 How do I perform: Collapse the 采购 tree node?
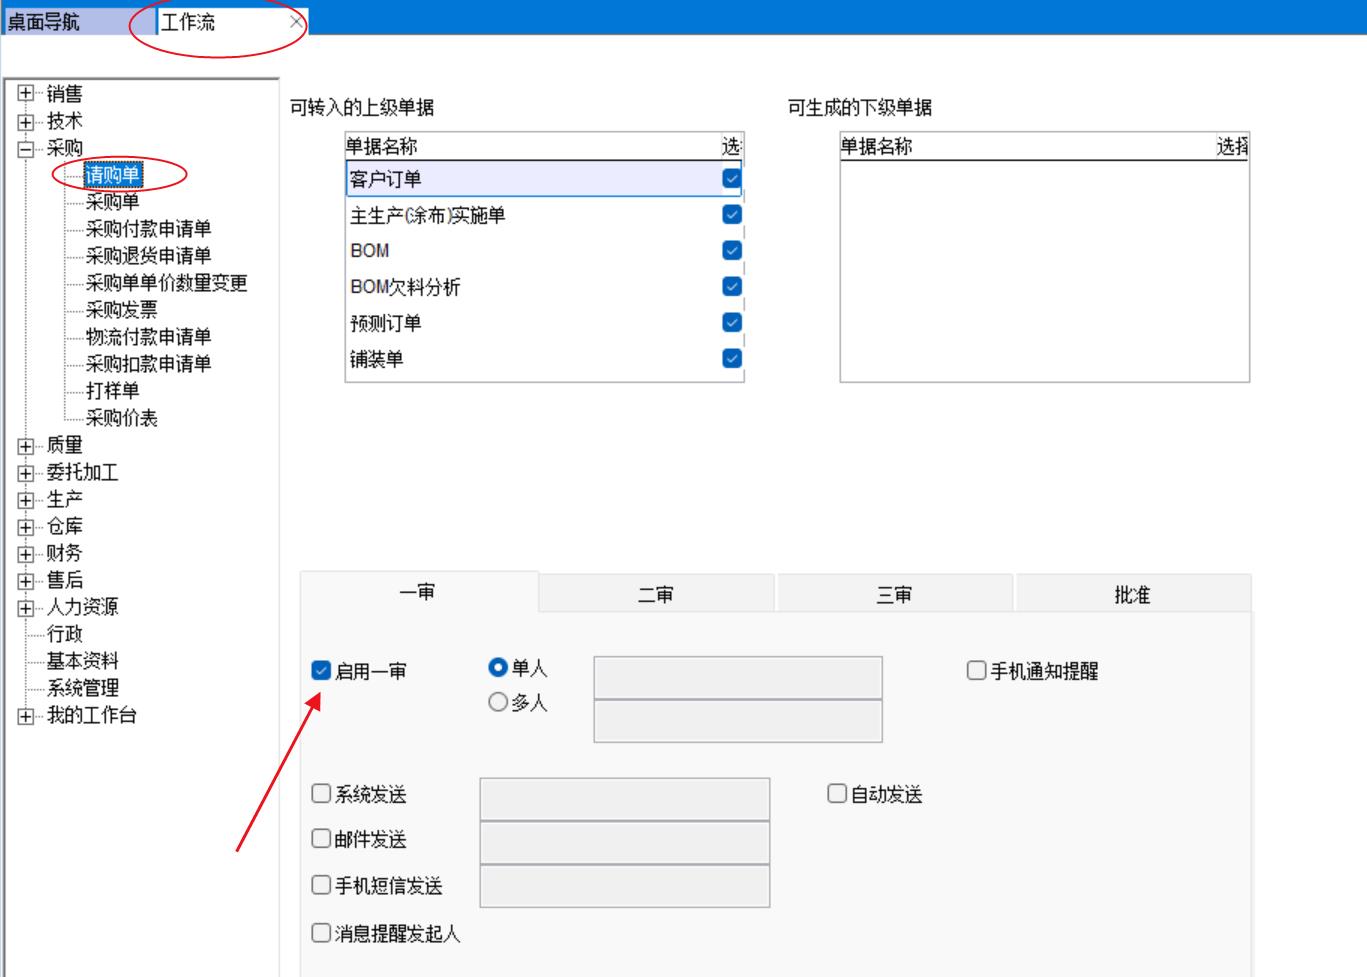pyautogui.click(x=26, y=149)
